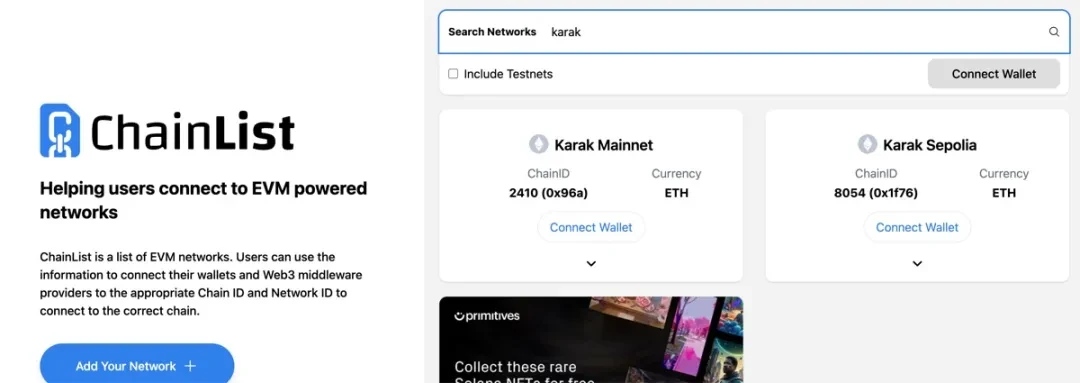The image size is (1080, 383).
Task: Click the search magnifier icon
Action: pyautogui.click(x=1054, y=32)
